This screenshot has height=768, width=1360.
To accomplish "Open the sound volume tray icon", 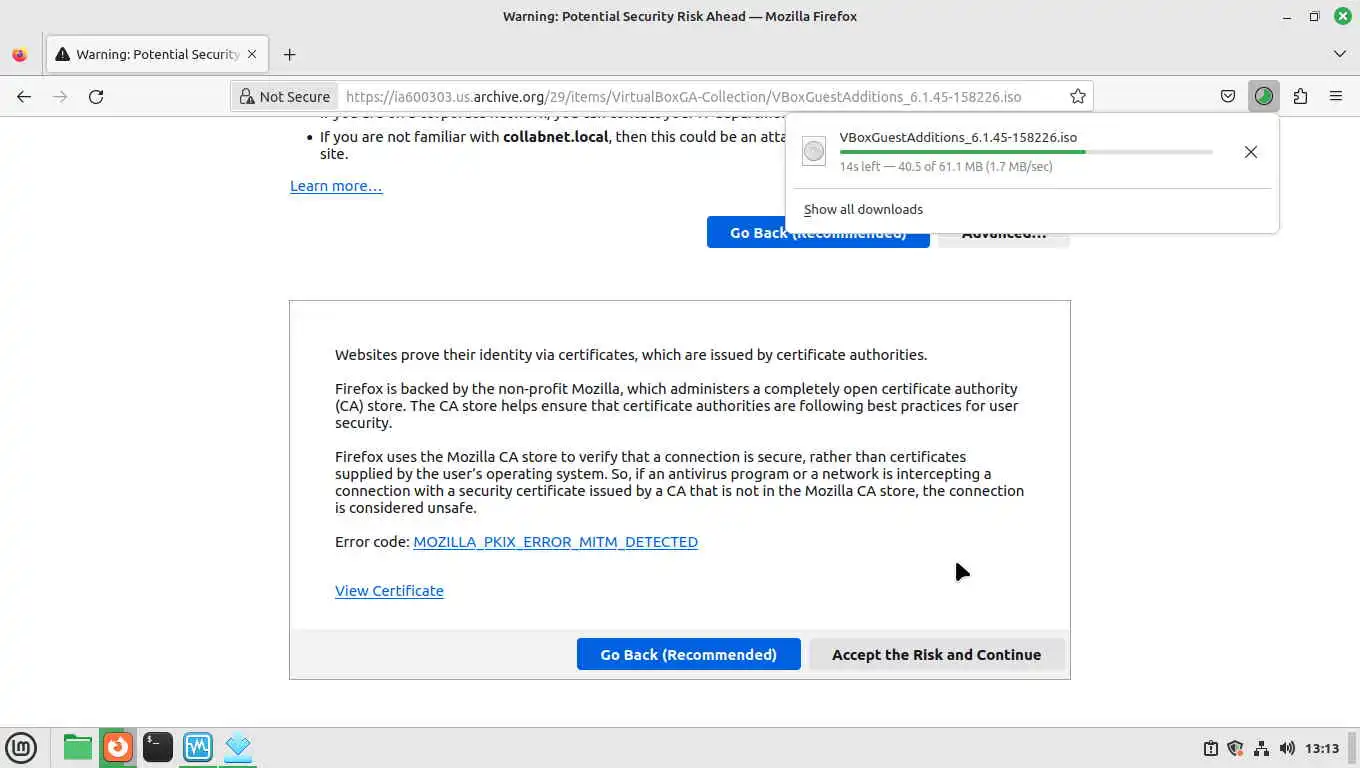I will (1287, 748).
